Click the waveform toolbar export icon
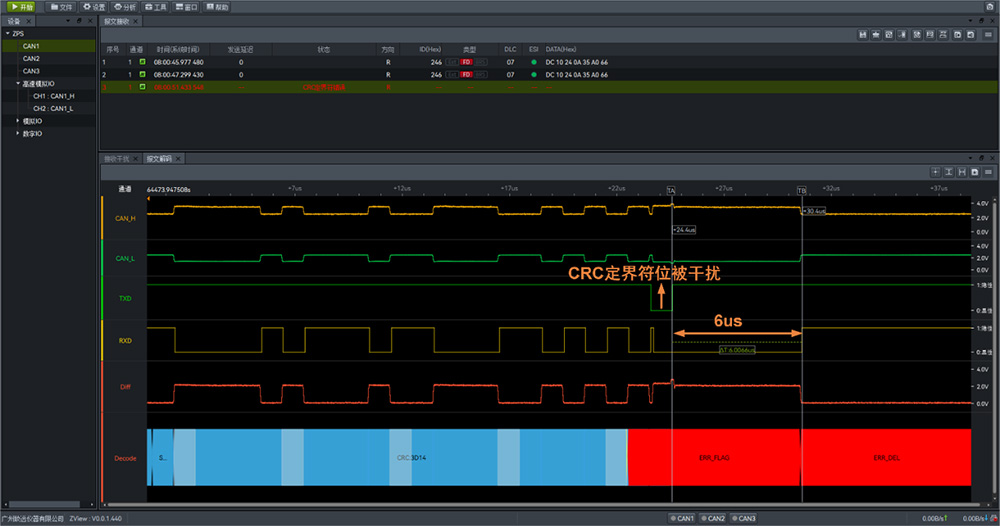1000x526 pixels. coord(974,172)
